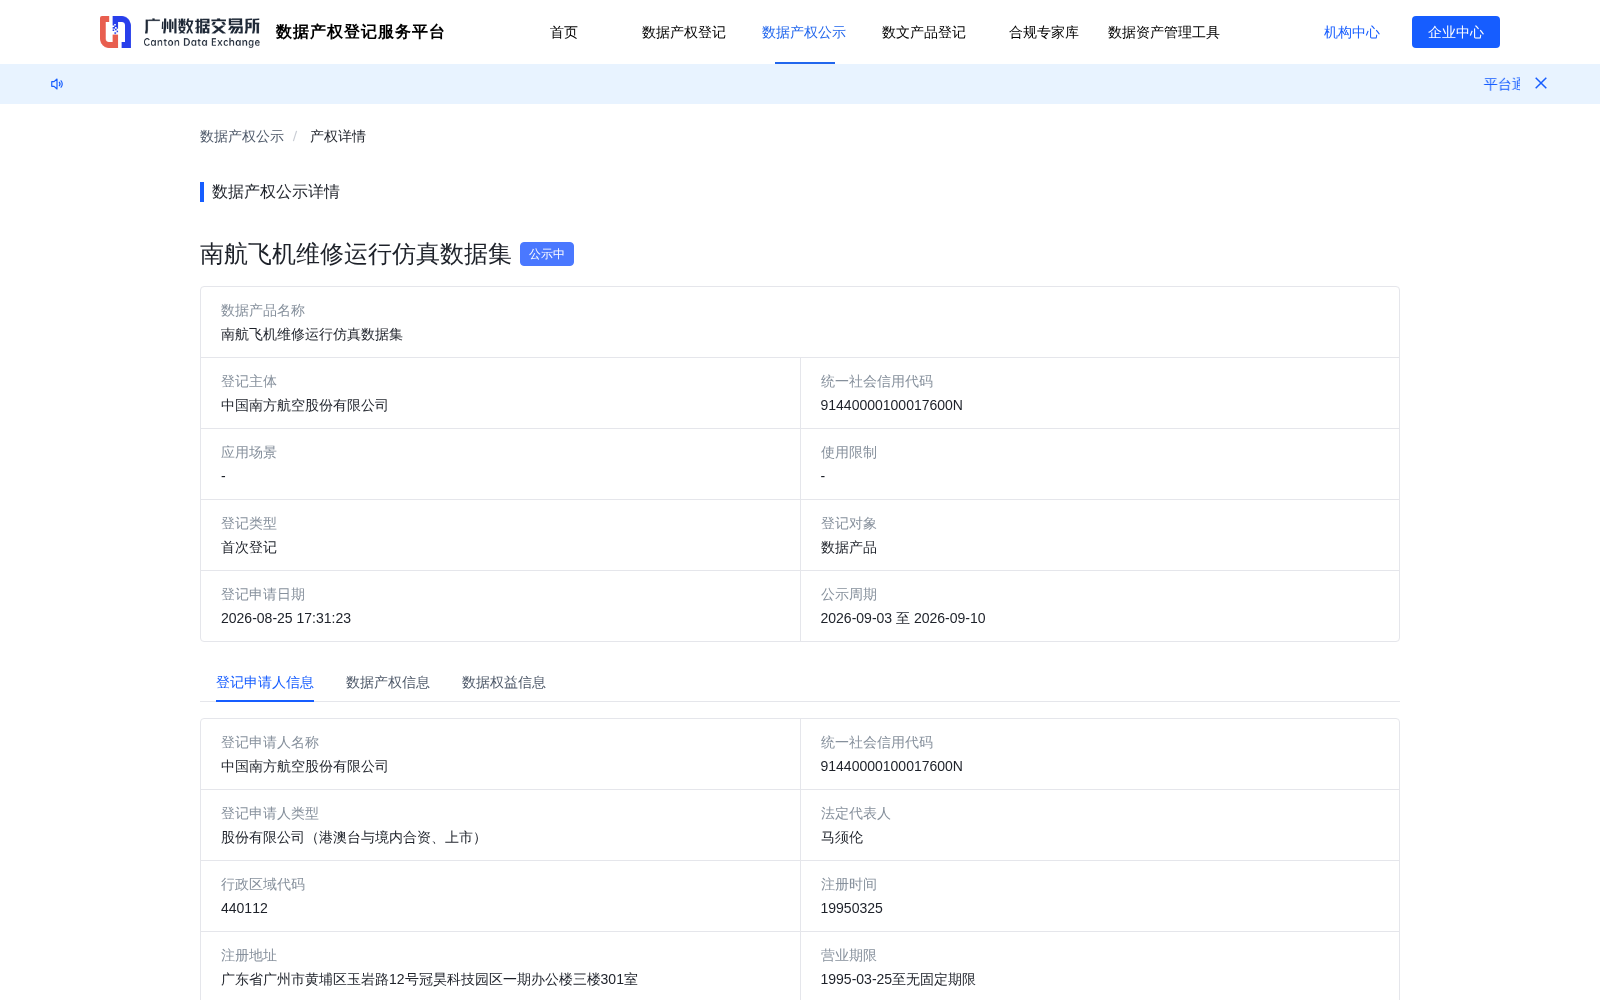Click the 注册时间 value 19950325
This screenshot has height=1000, width=1600.
pyautogui.click(x=852, y=908)
